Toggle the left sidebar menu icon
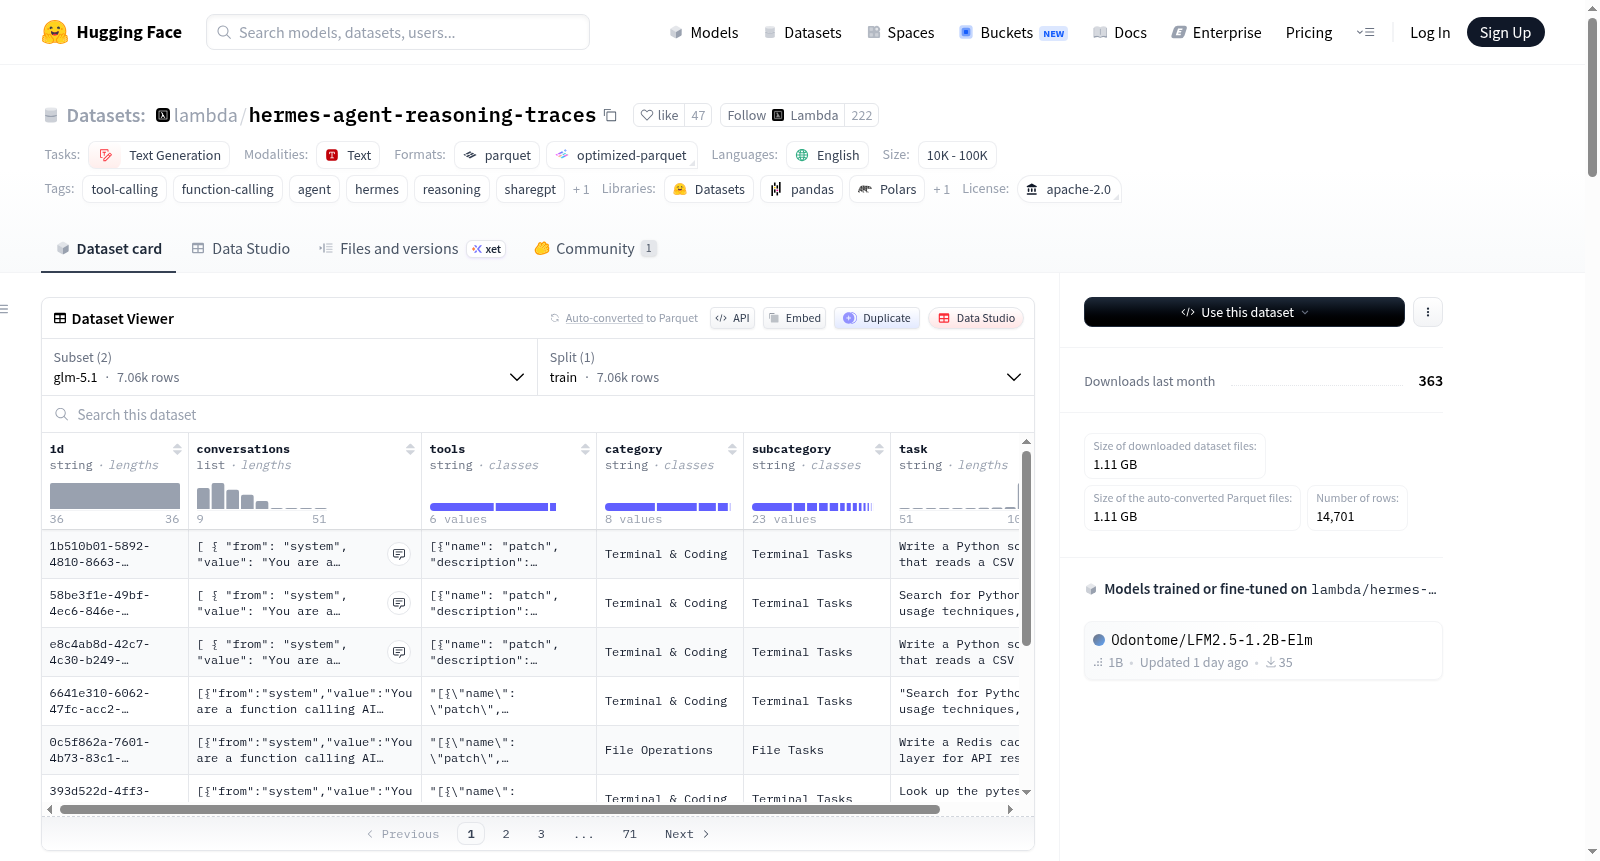 [4, 309]
